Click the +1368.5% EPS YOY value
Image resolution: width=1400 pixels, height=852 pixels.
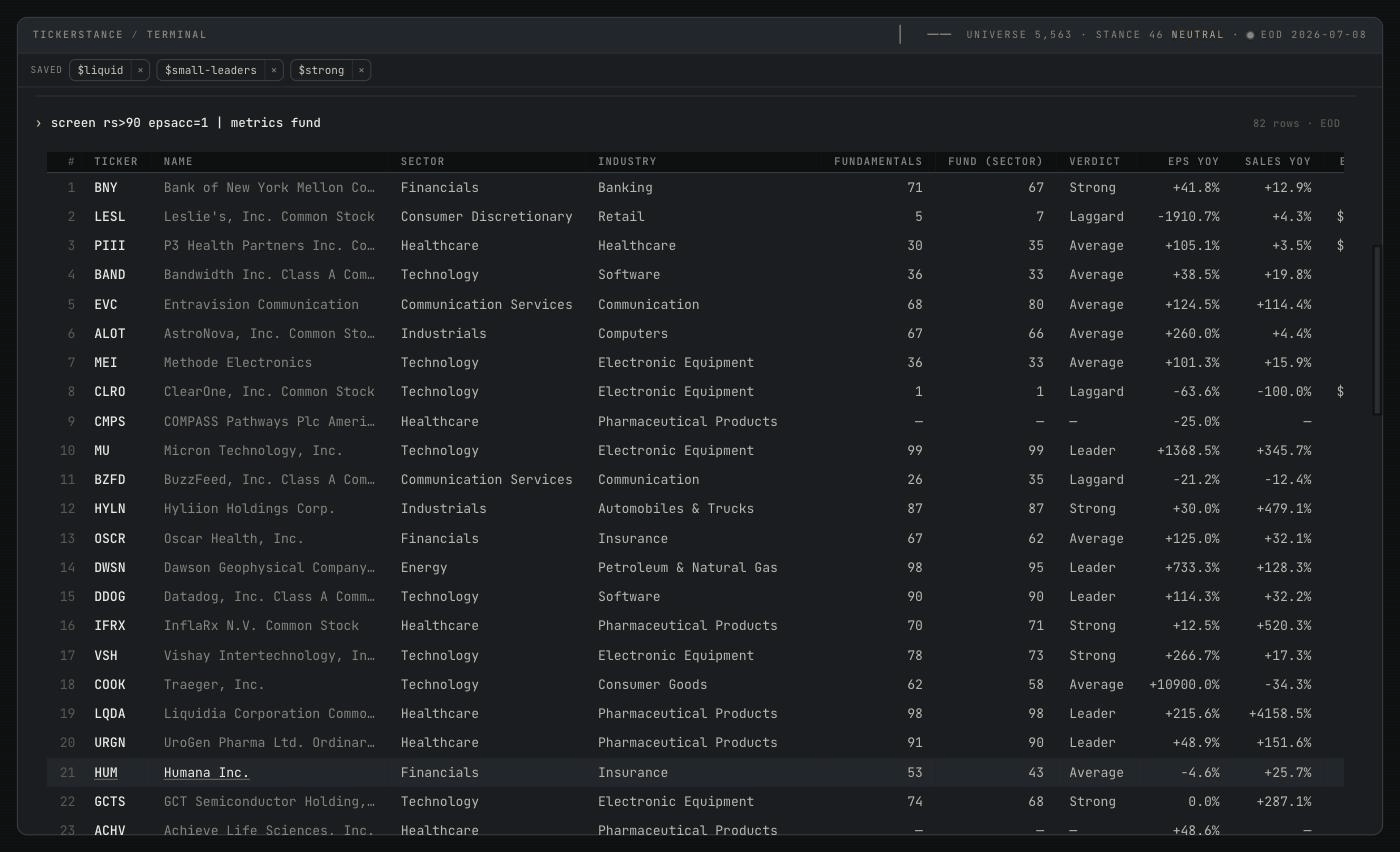coord(1189,450)
